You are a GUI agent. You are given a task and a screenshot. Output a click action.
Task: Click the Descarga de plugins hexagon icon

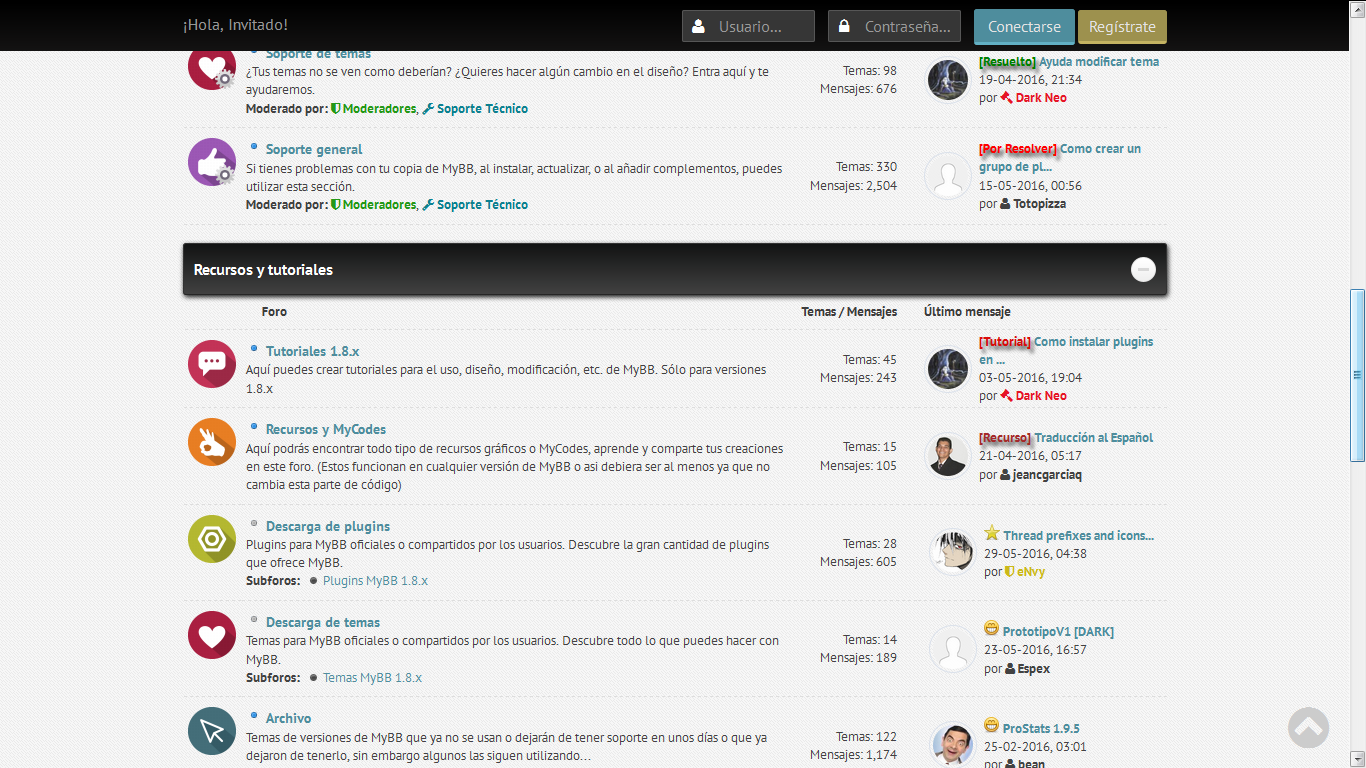click(x=212, y=539)
